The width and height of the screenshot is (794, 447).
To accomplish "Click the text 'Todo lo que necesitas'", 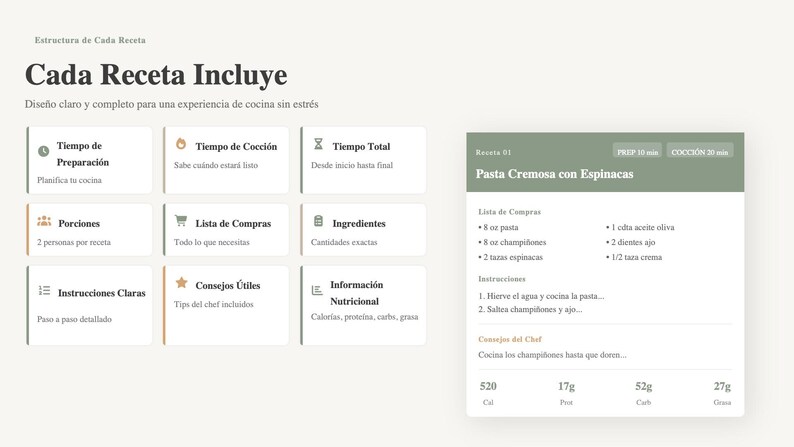I will pos(212,242).
